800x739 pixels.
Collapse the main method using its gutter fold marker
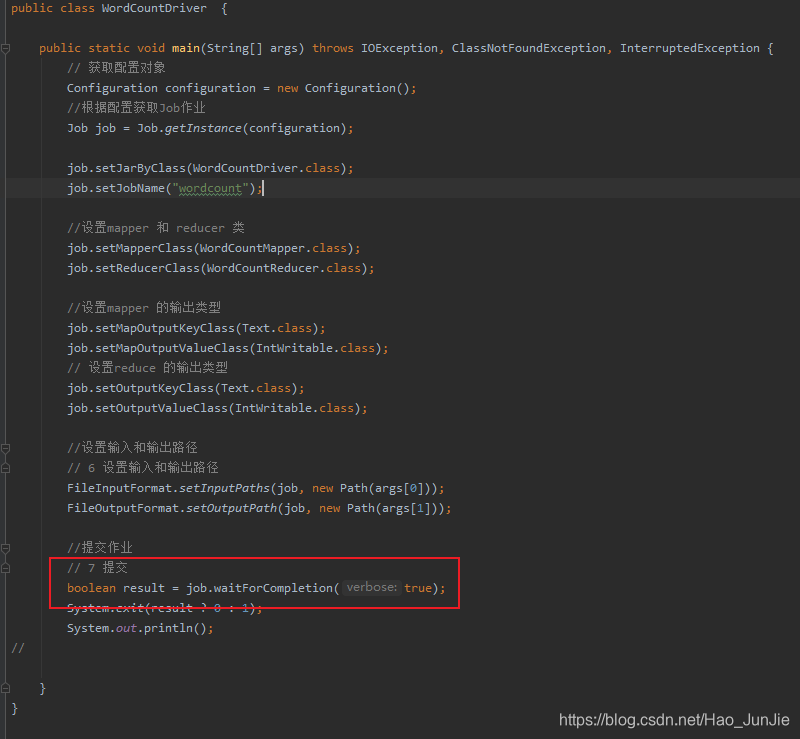(x=6, y=48)
